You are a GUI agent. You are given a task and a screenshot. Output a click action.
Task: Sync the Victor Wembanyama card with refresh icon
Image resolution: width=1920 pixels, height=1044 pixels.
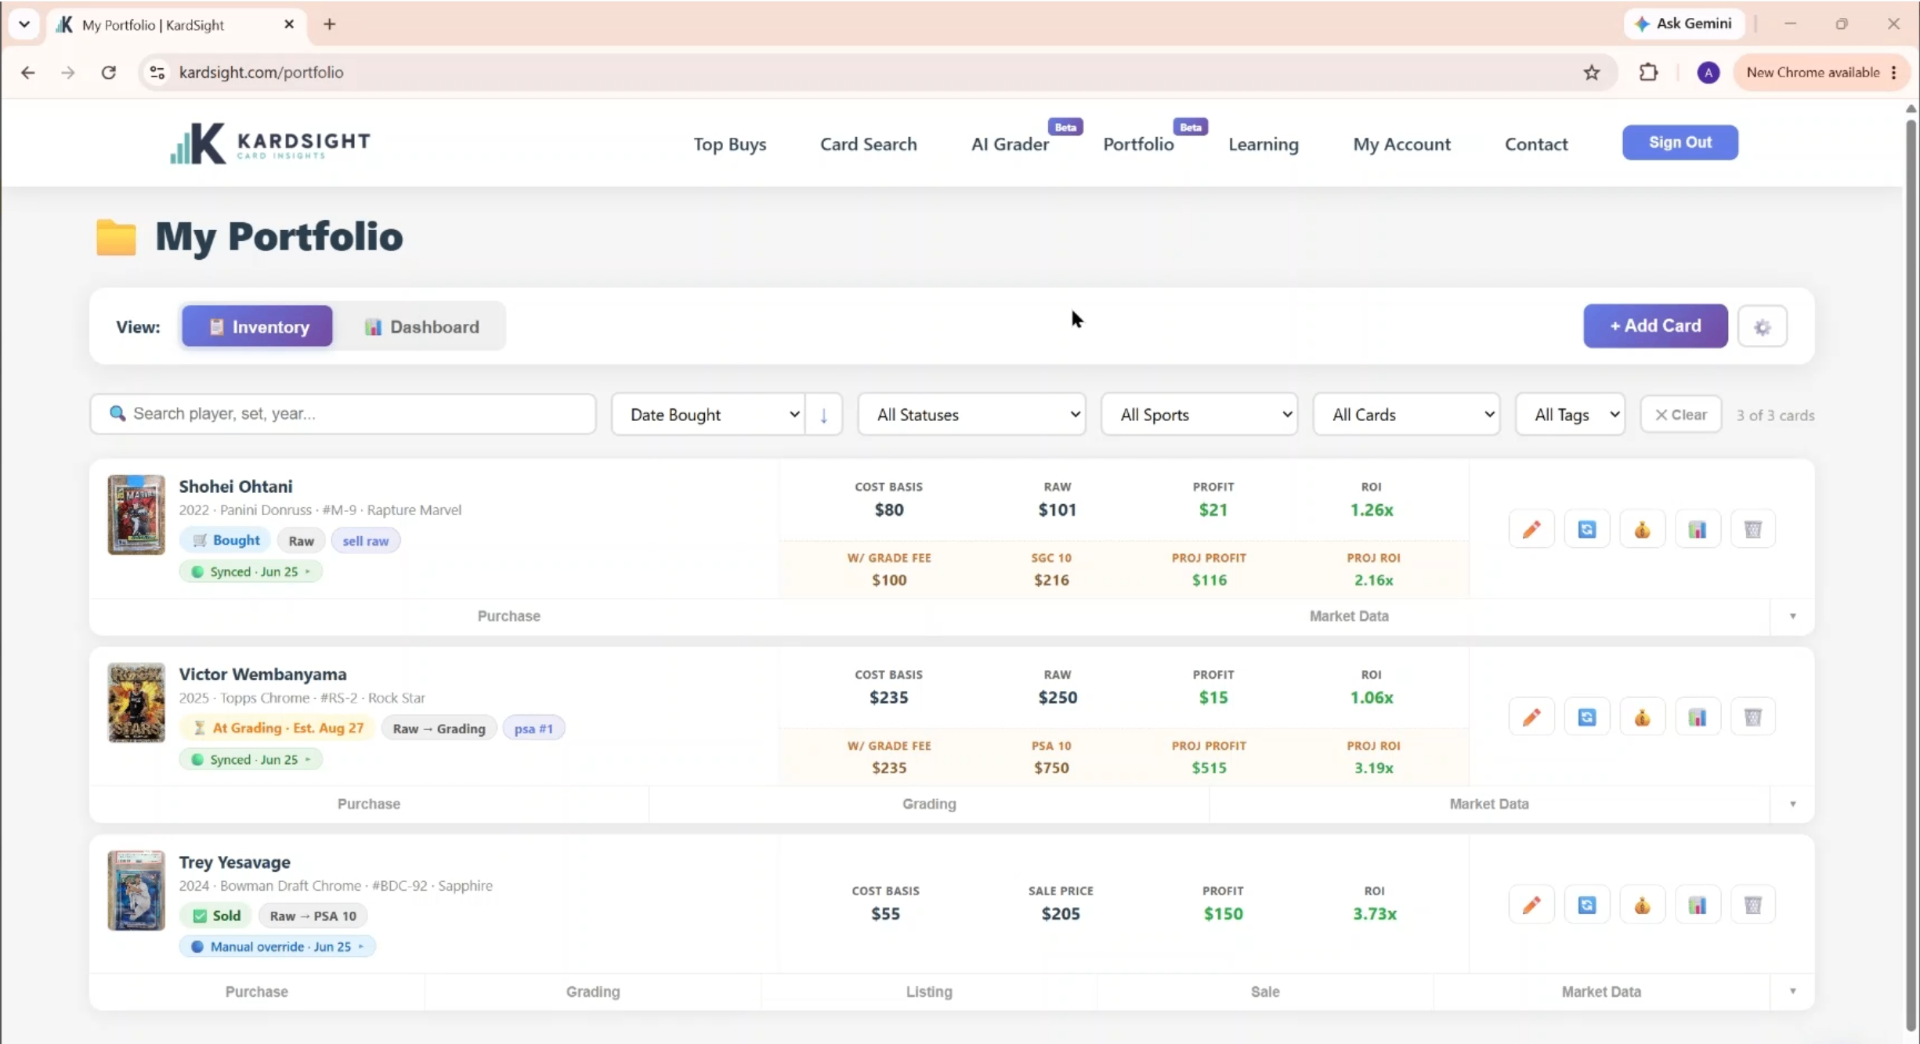click(1587, 717)
